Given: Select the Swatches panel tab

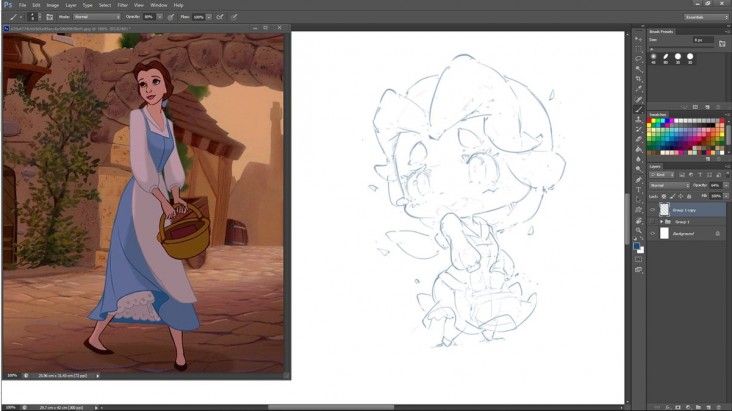Looking at the screenshot, I should [658, 114].
